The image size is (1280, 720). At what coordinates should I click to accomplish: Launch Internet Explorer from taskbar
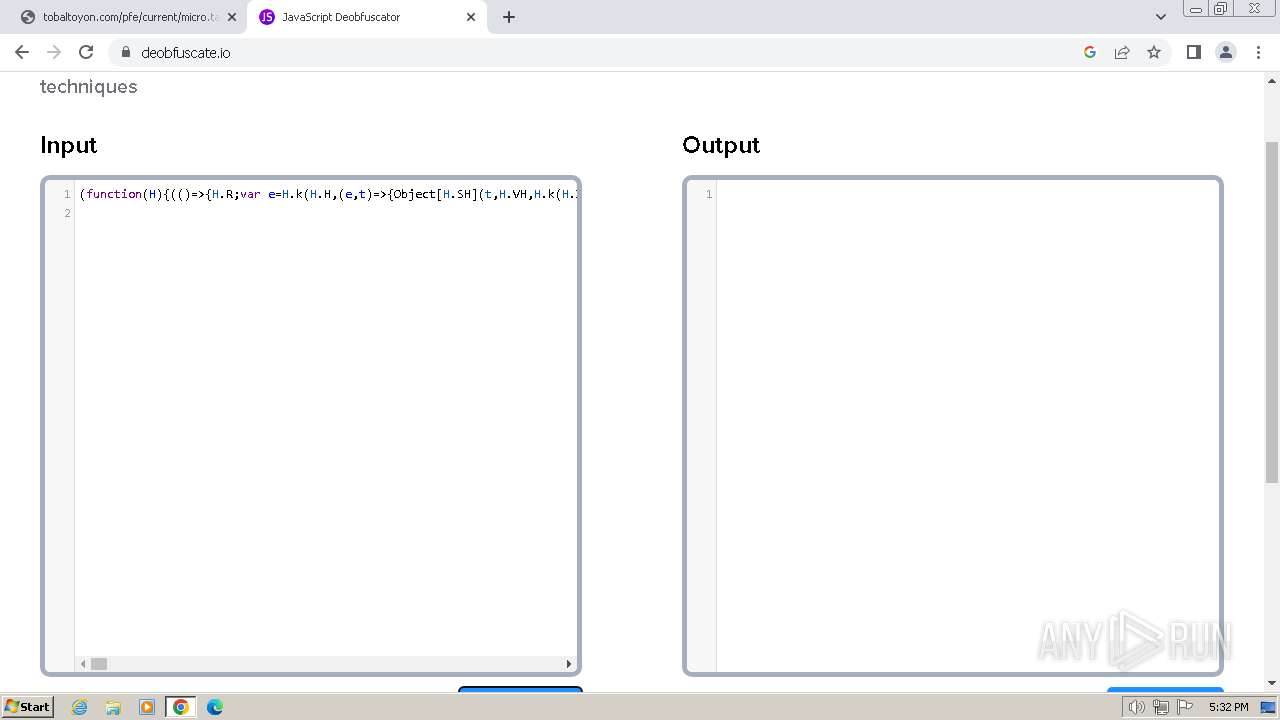[80, 707]
